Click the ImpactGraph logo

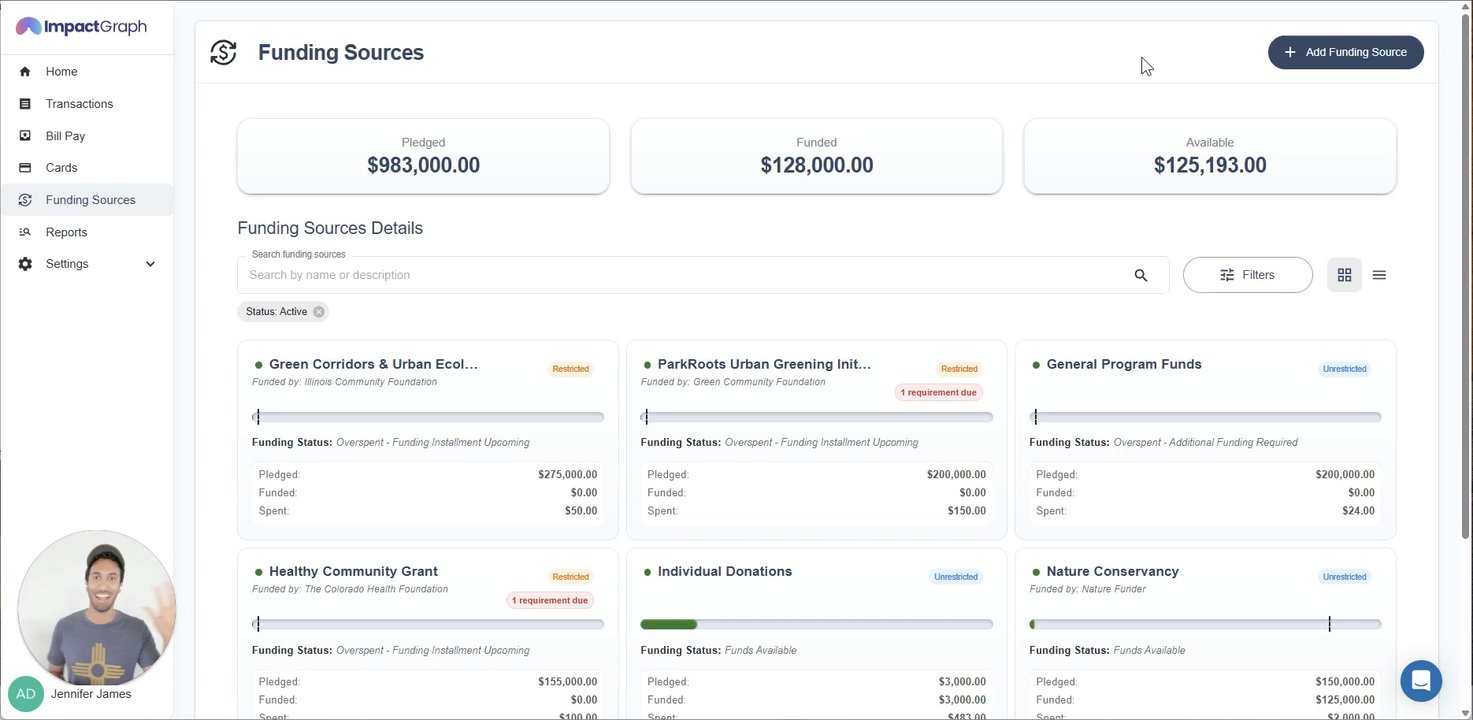(x=81, y=27)
